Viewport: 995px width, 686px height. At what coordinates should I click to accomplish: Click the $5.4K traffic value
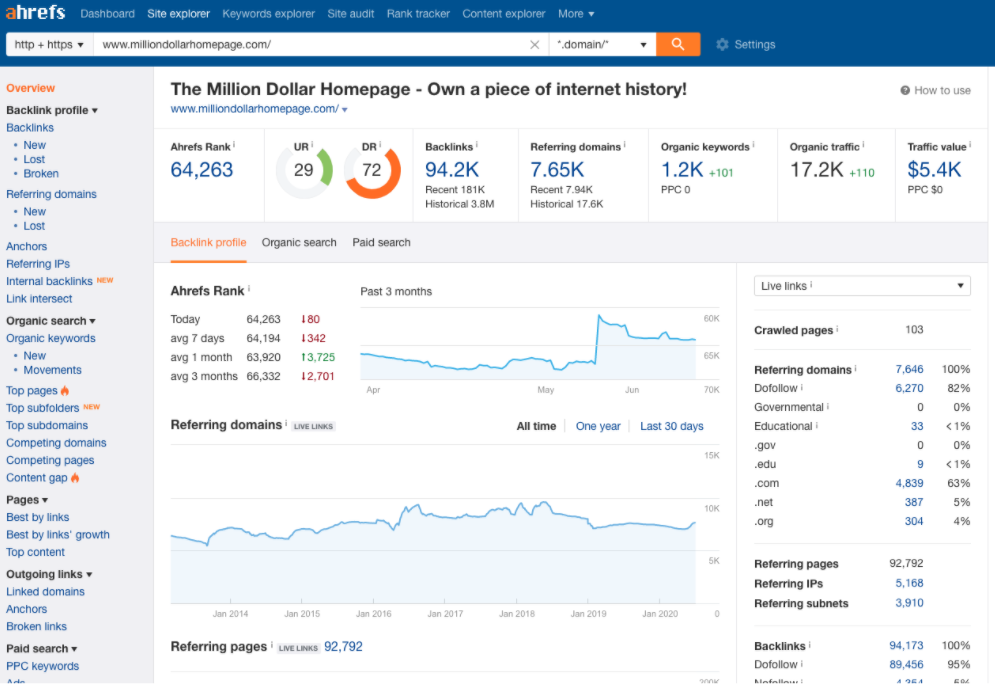(934, 169)
